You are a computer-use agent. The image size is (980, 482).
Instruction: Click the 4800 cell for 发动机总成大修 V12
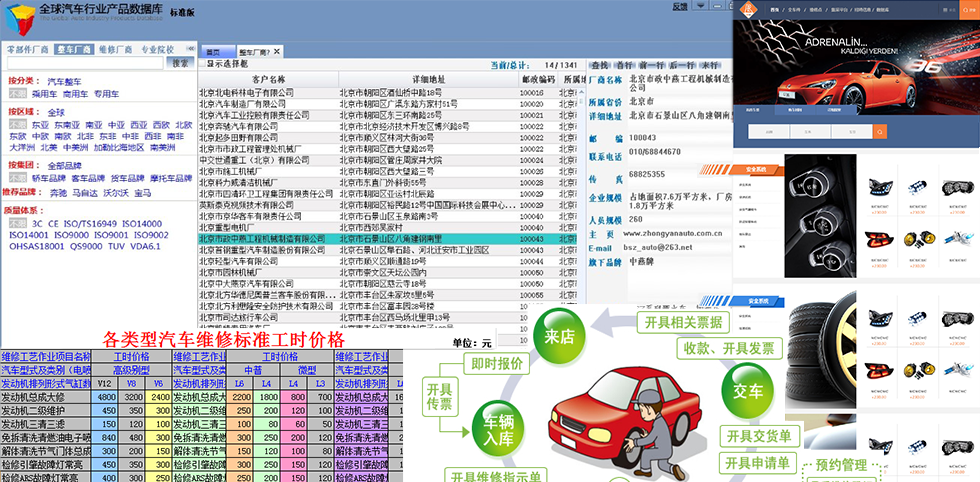pos(104,397)
